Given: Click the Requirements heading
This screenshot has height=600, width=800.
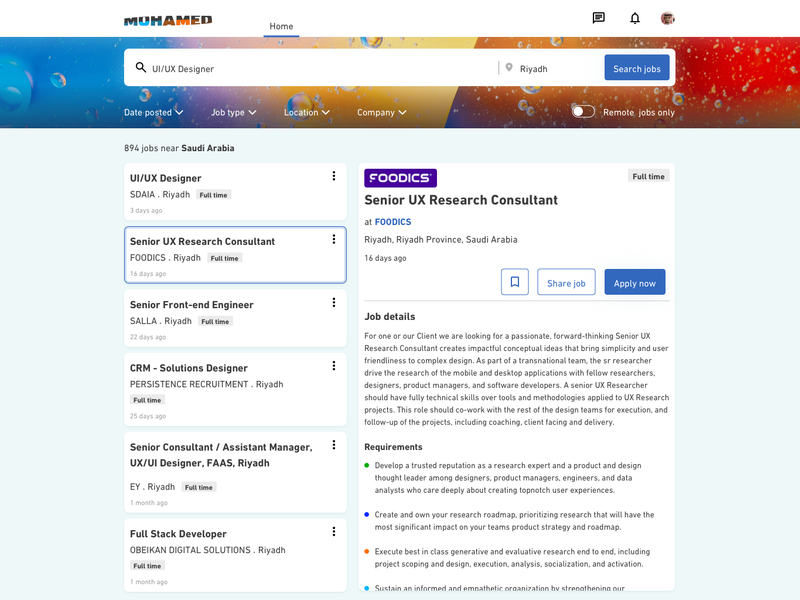Looking at the screenshot, I should point(393,447).
